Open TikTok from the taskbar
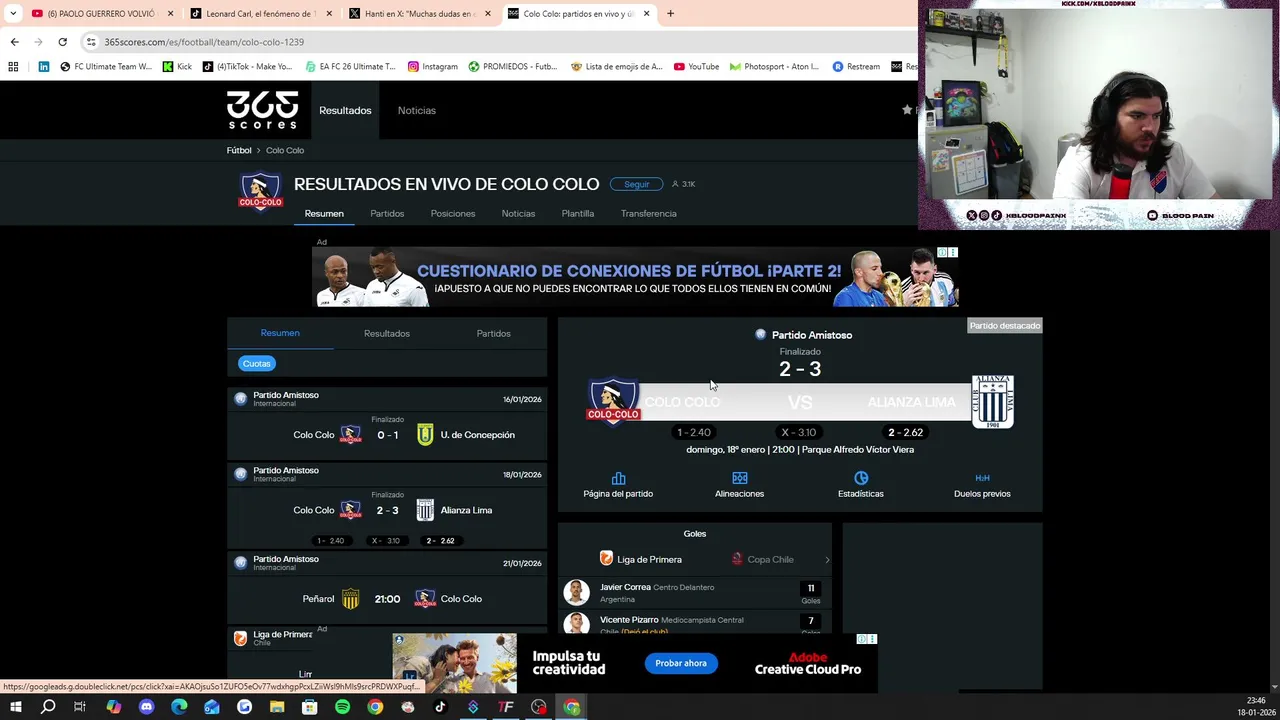 point(440,707)
